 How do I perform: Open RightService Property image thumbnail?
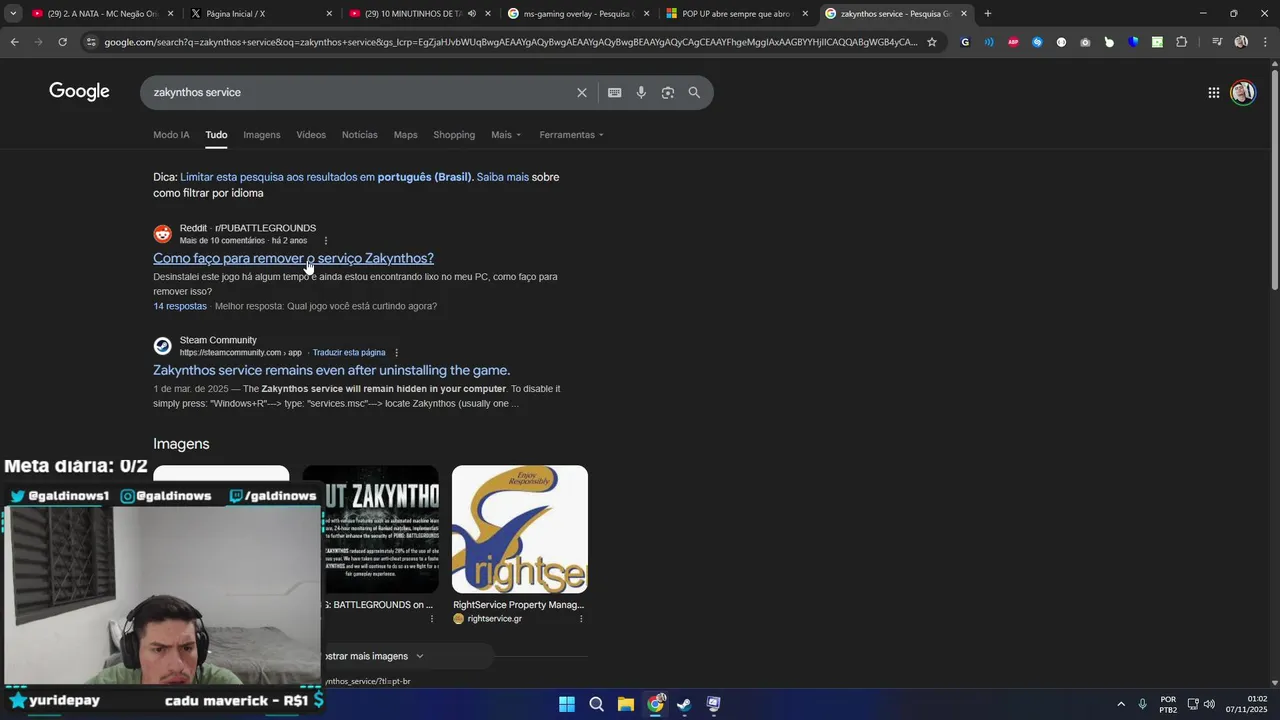520,529
